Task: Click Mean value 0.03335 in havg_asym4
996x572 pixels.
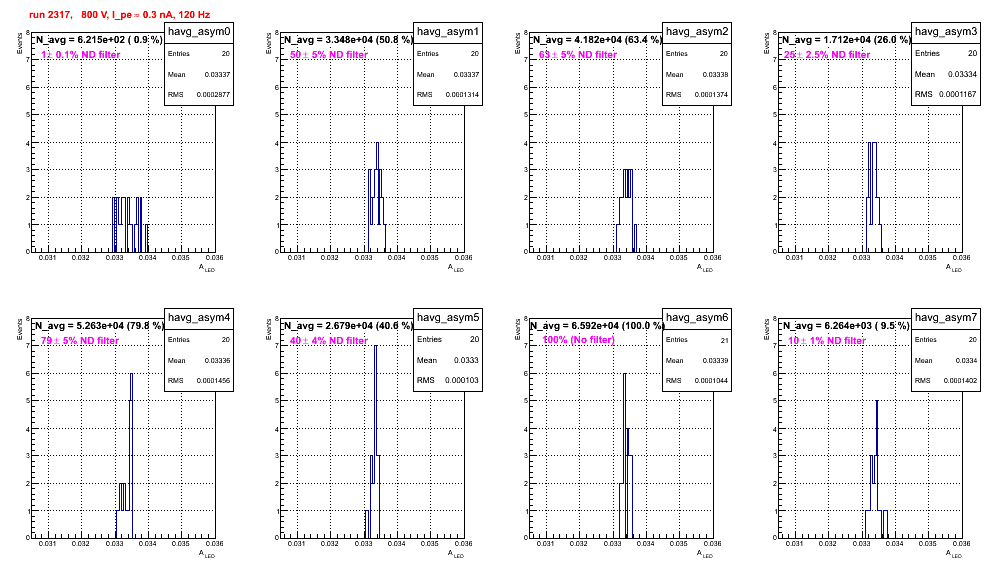Action: (x=217, y=360)
